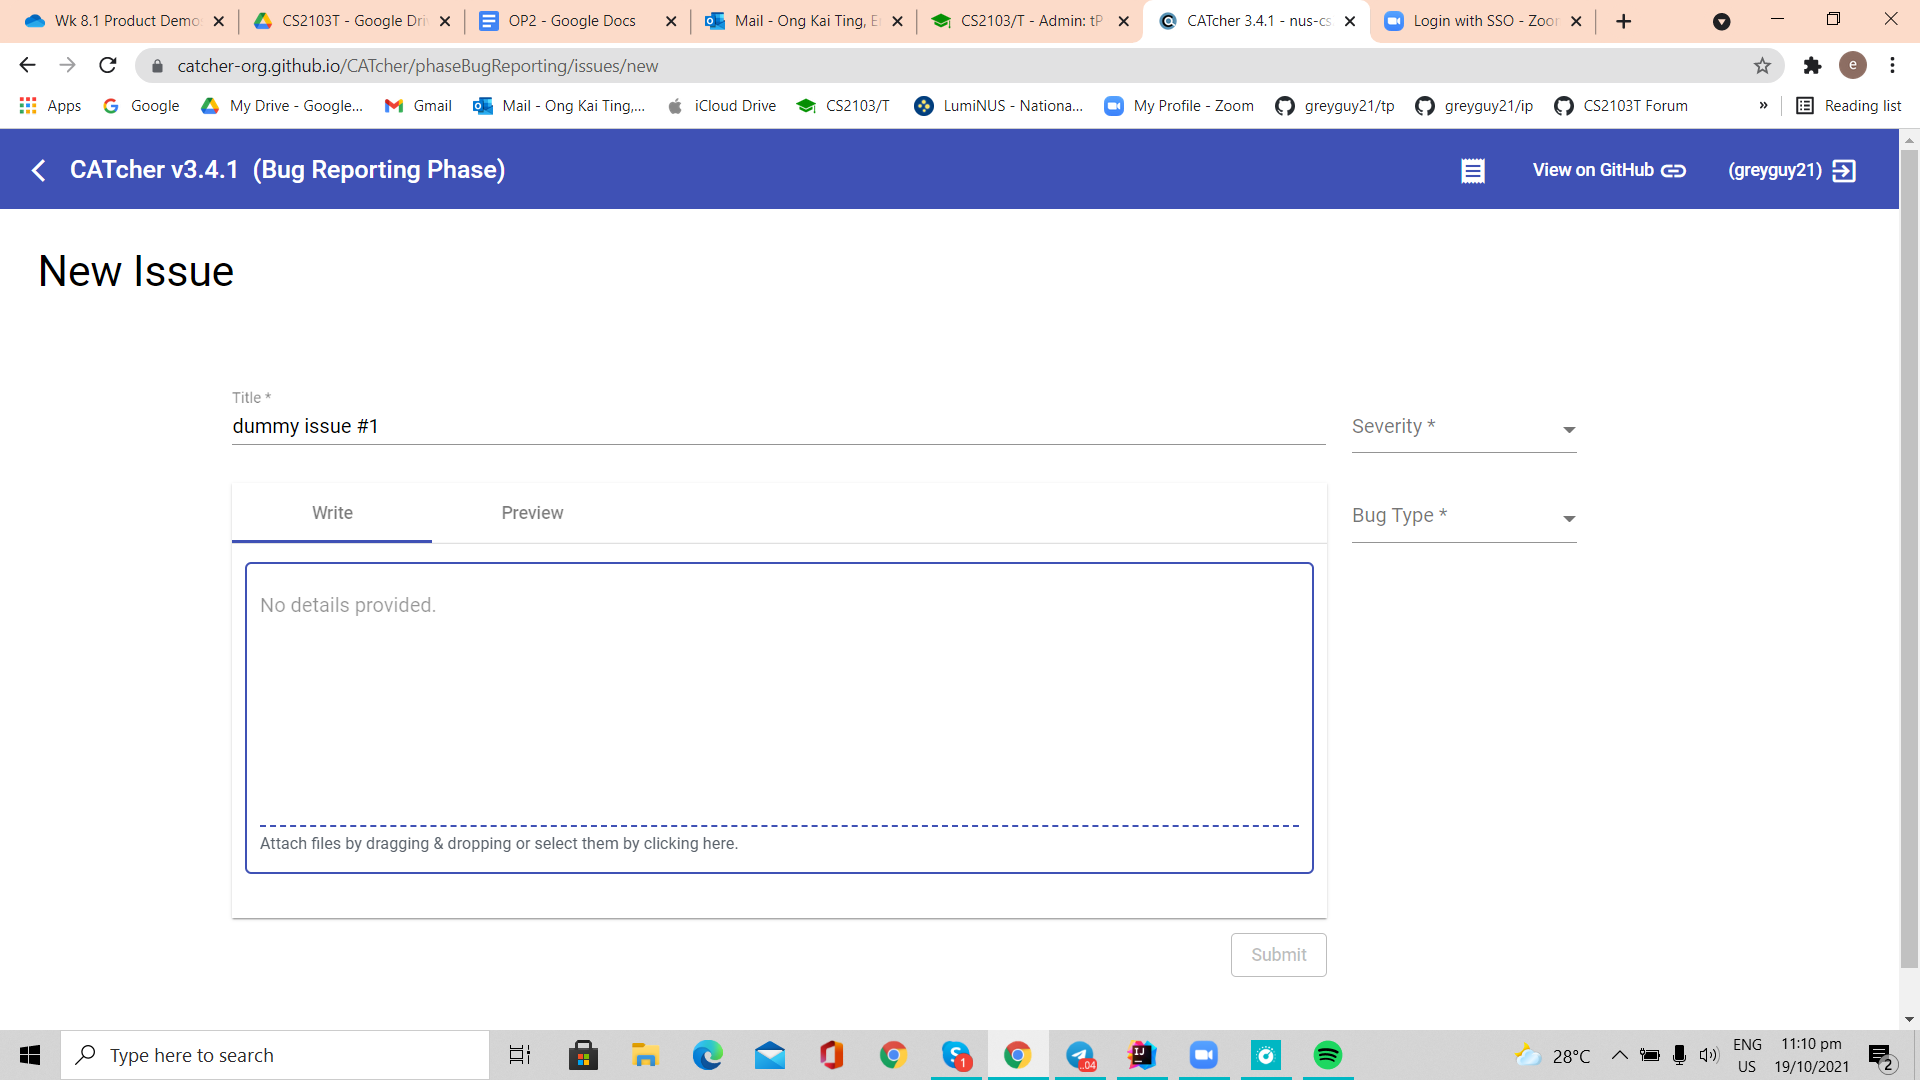Image resolution: width=1920 pixels, height=1080 pixels.
Task: Switch to the OP2 Google Docs tab
Action: point(572,21)
